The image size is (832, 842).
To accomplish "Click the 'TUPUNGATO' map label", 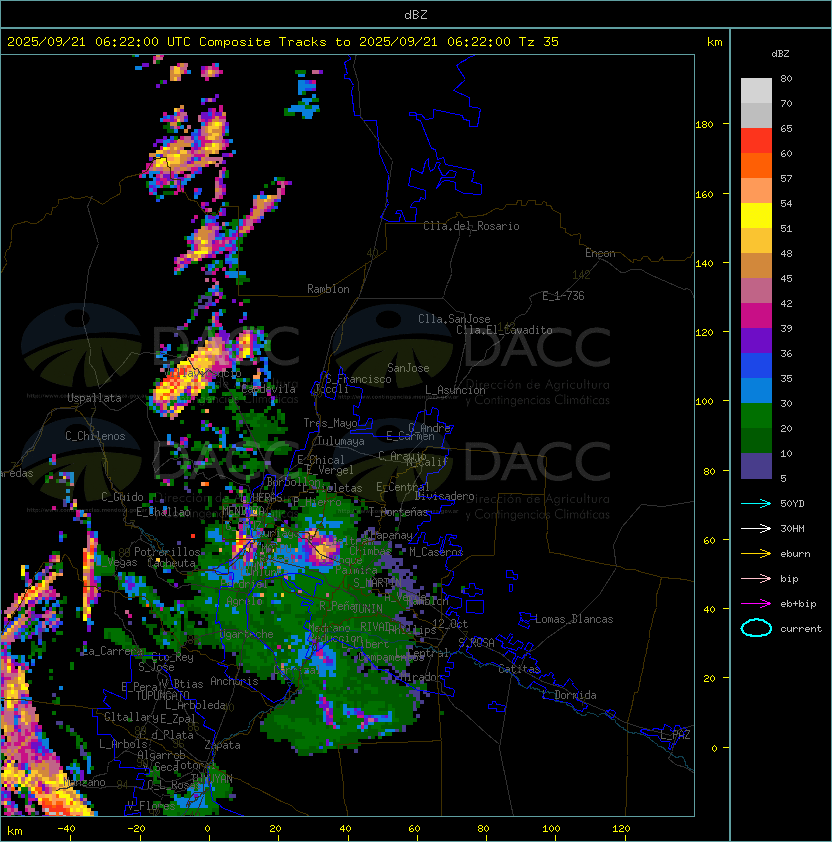I will (x=162, y=695).
